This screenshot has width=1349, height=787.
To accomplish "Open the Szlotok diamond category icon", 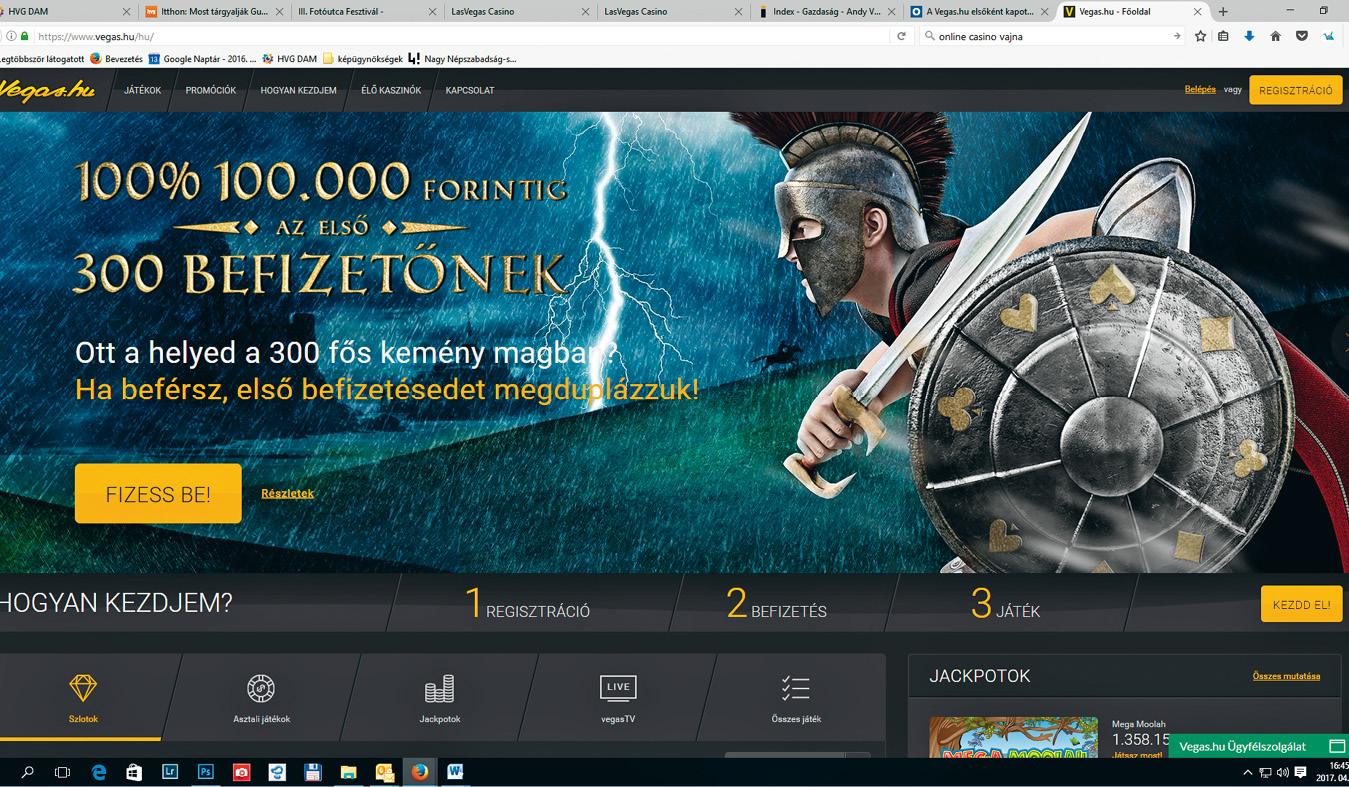I will point(83,688).
